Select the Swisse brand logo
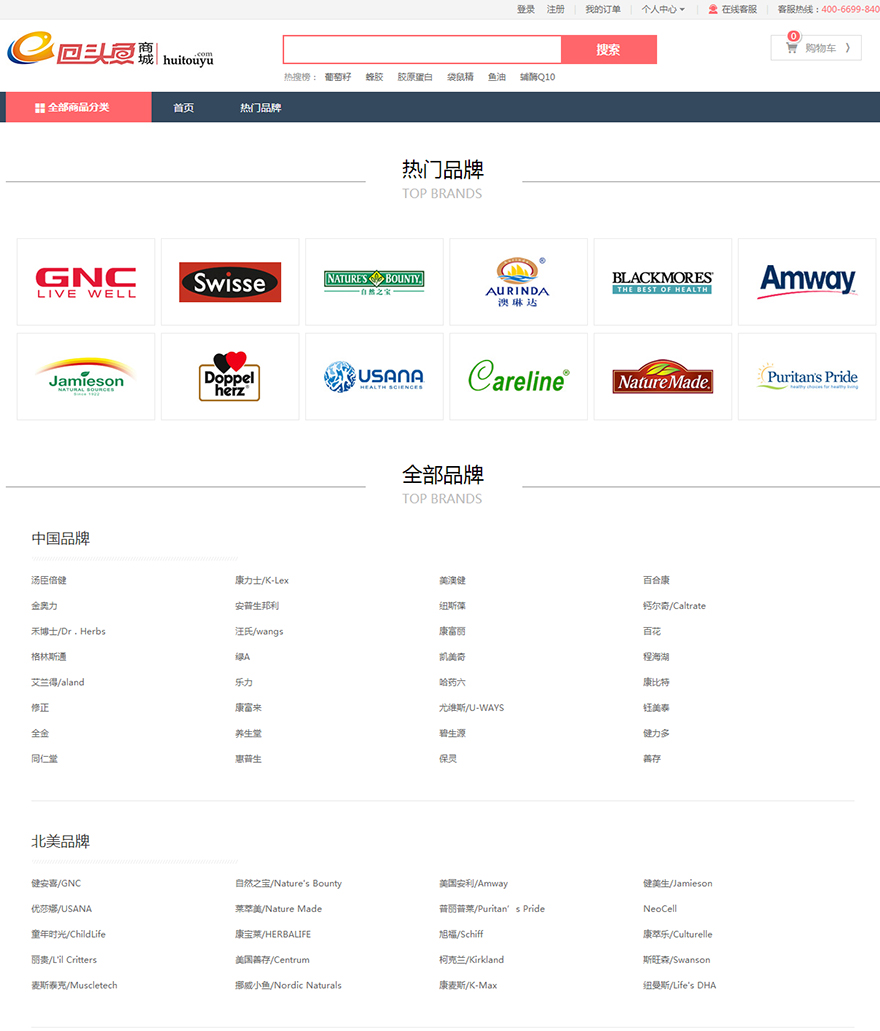Screen dimensions: 880x1031 230,282
